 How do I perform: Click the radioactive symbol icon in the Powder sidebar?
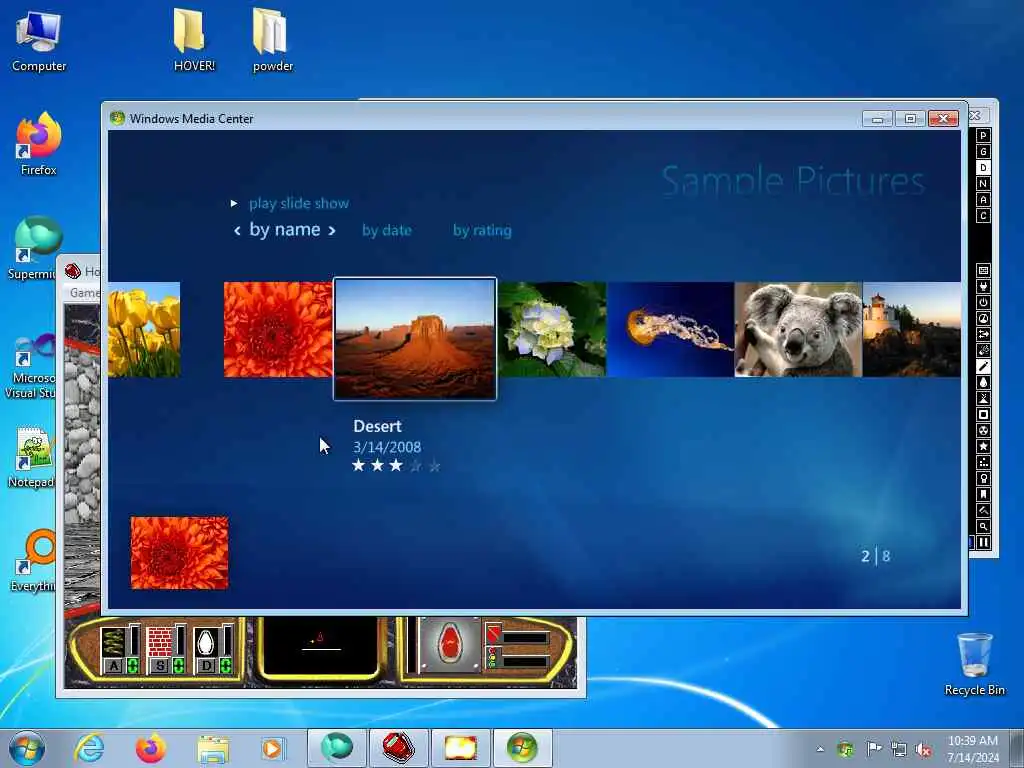point(983,430)
